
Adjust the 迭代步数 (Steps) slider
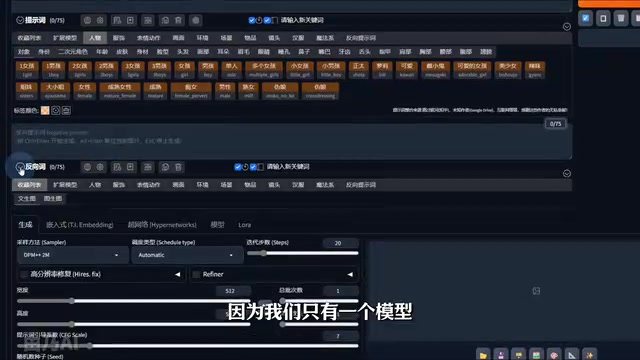pos(302,253)
